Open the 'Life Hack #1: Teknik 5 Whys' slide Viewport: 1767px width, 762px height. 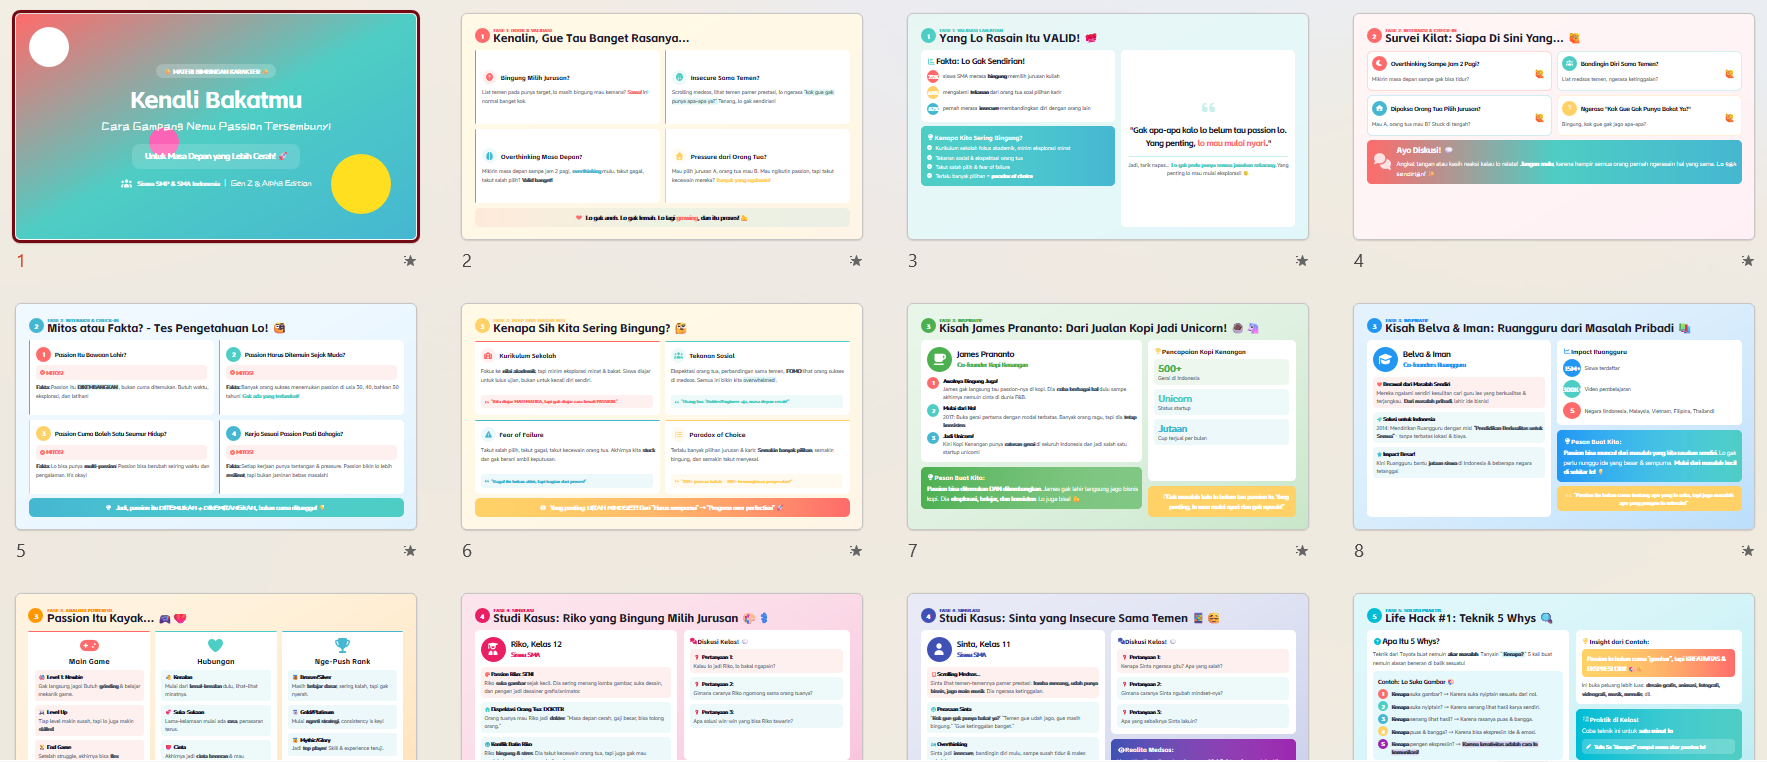1554,680
